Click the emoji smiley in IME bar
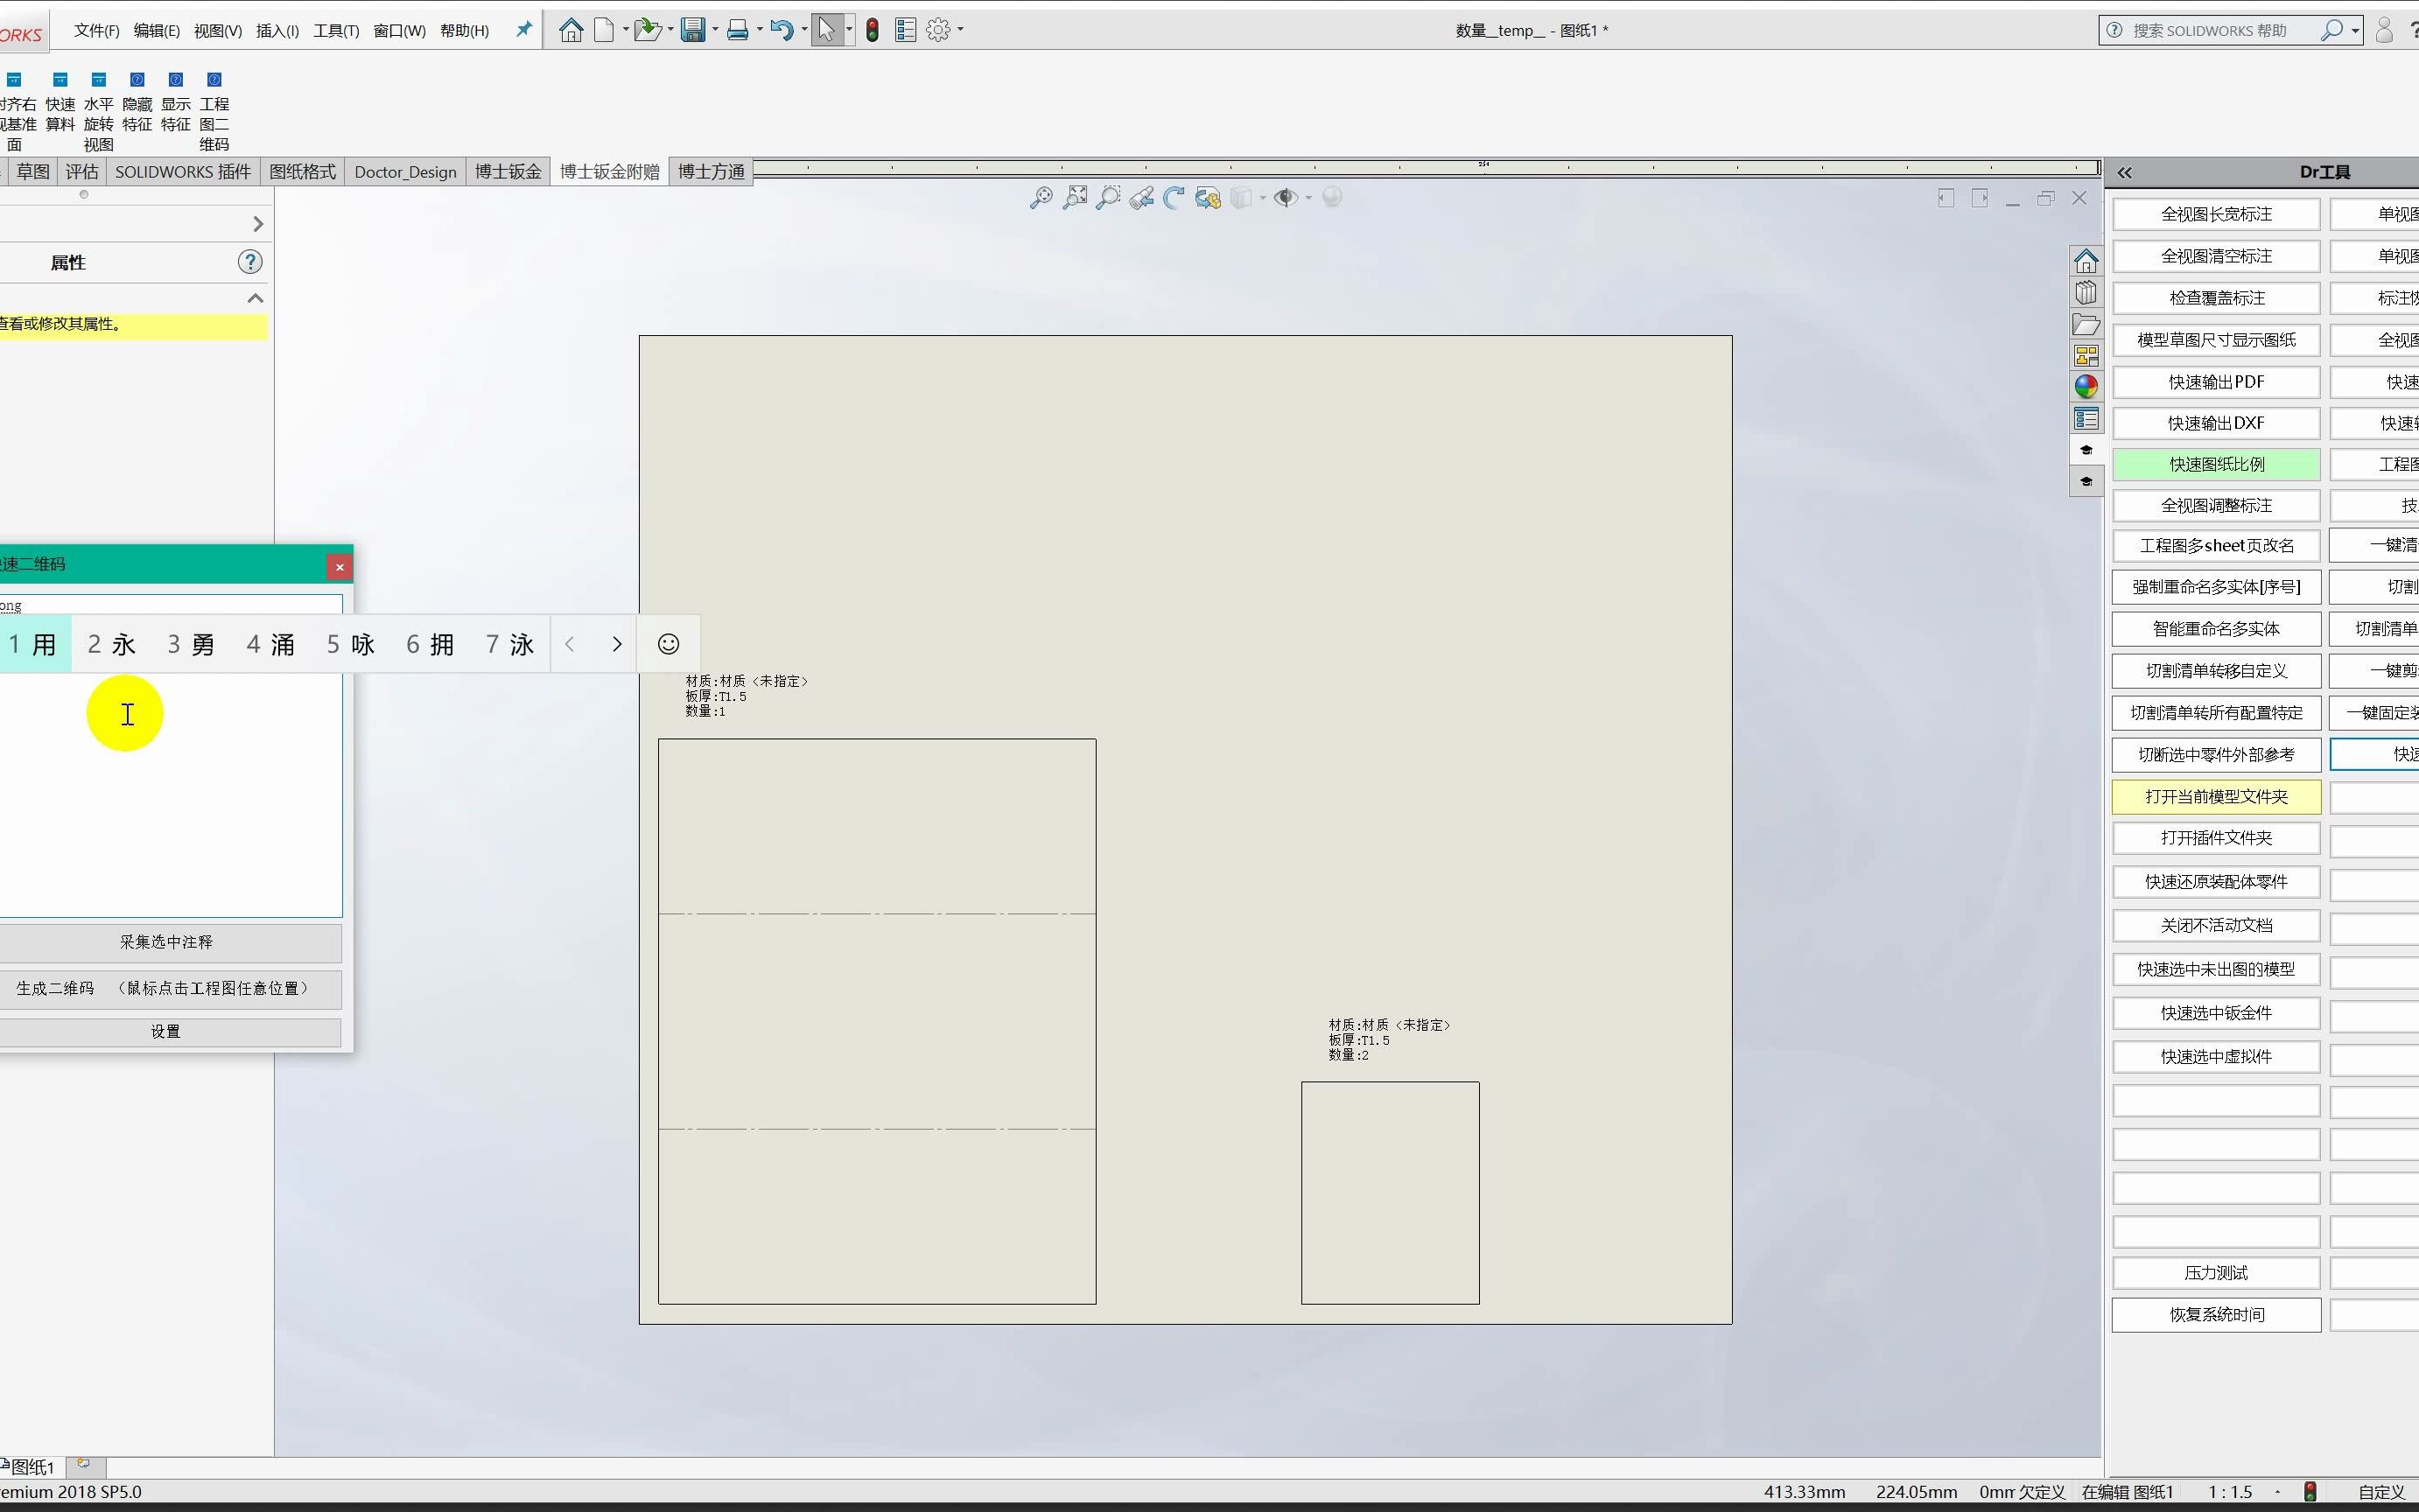2419x1512 pixels. coord(669,644)
